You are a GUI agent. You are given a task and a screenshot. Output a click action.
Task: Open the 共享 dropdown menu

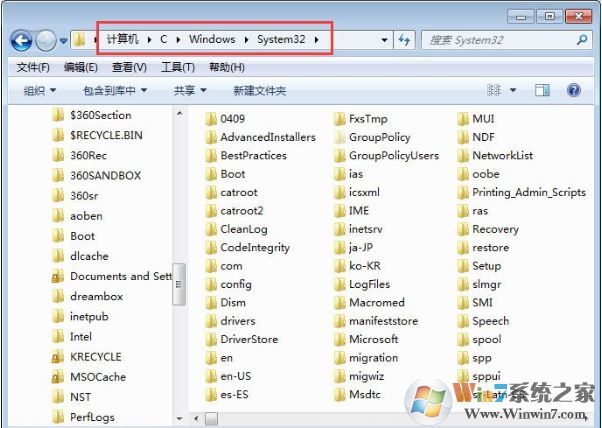coord(188,90)
